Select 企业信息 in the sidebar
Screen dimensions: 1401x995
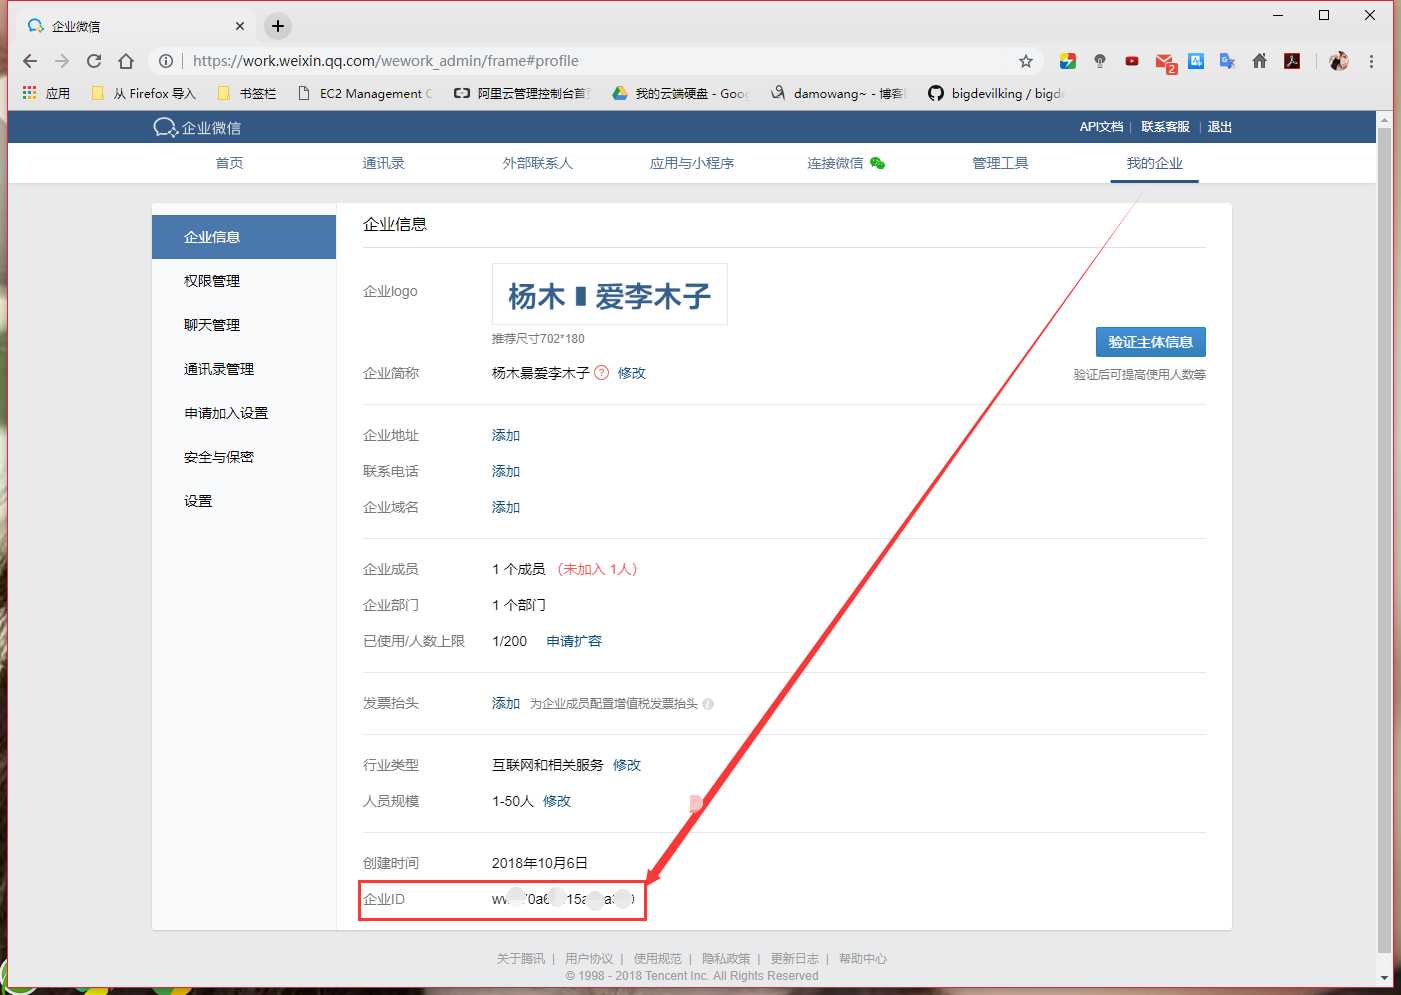(x=244, y=237)
